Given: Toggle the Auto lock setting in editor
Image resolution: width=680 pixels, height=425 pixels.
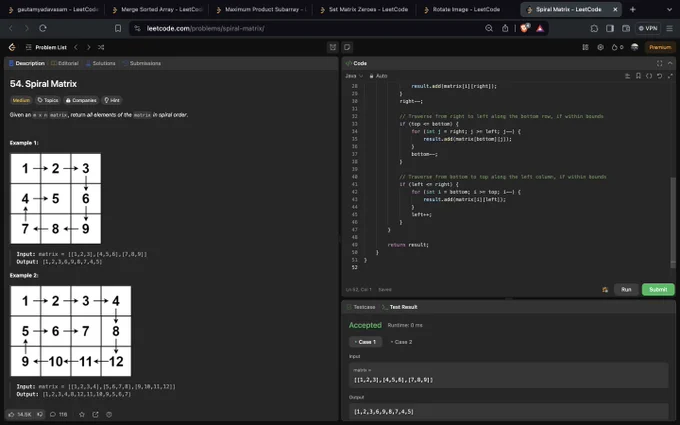Looking at the screenshot, I should coord(378,76).
